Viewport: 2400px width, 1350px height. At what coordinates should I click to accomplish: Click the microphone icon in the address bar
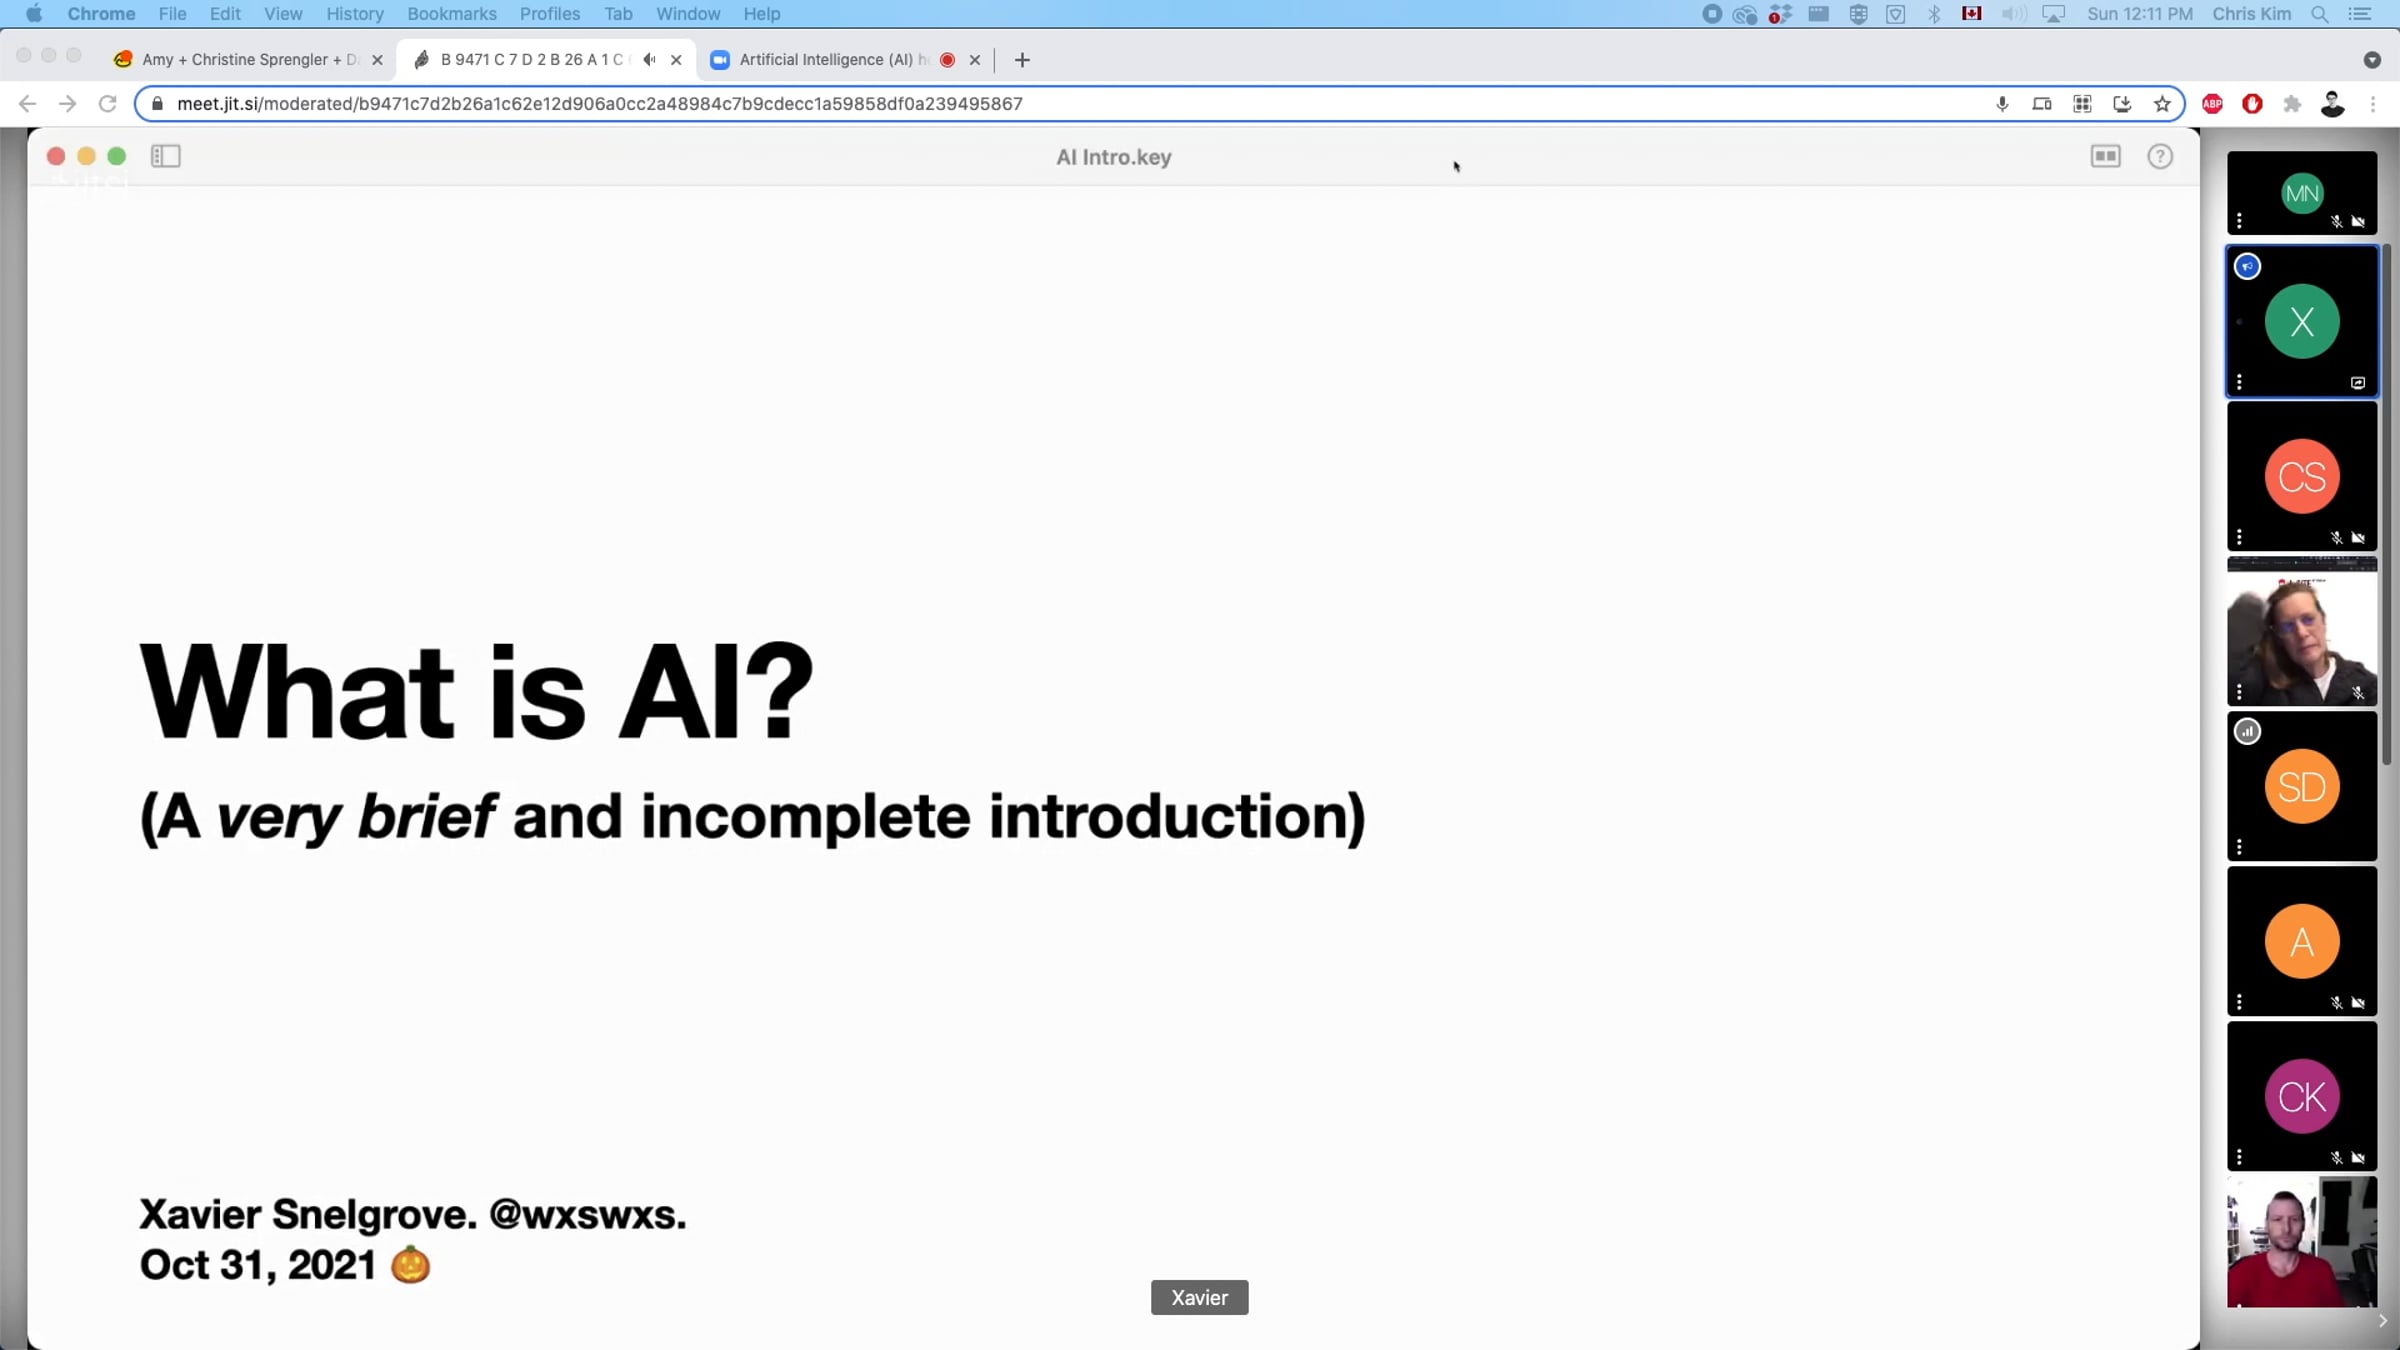click(2002, 104)
